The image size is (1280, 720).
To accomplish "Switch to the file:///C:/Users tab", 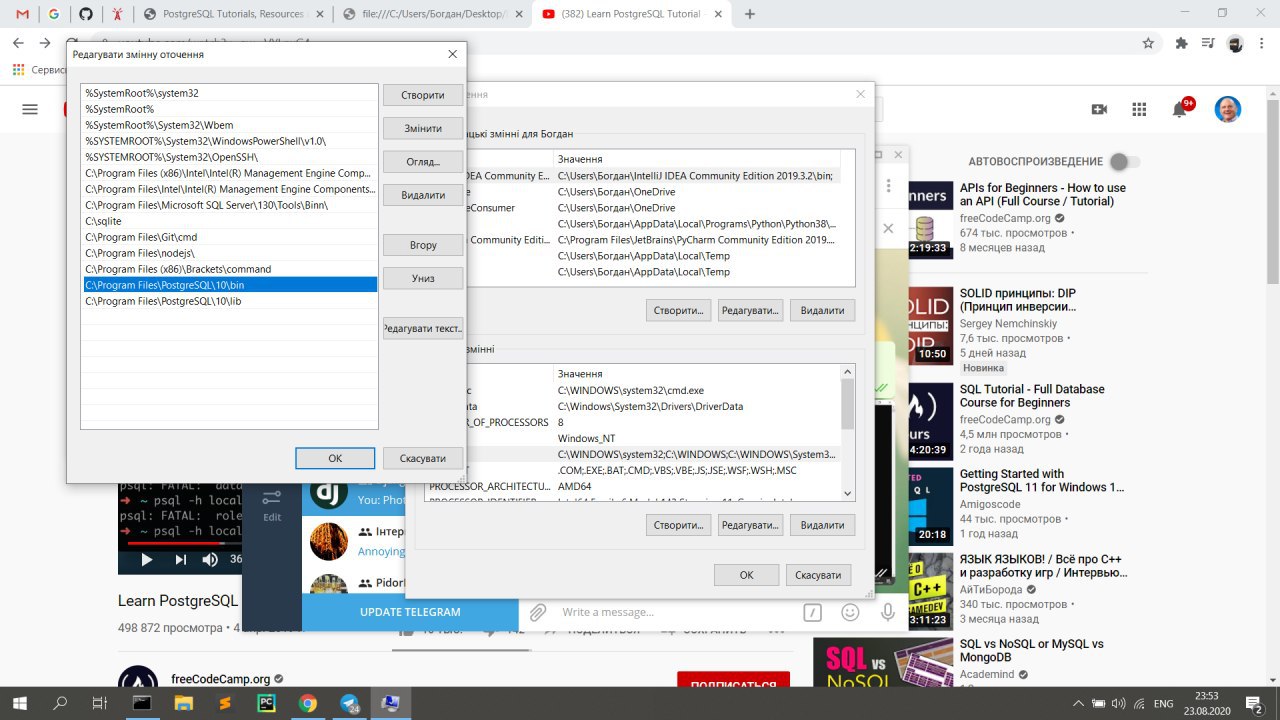I will [x=430, y=14].
